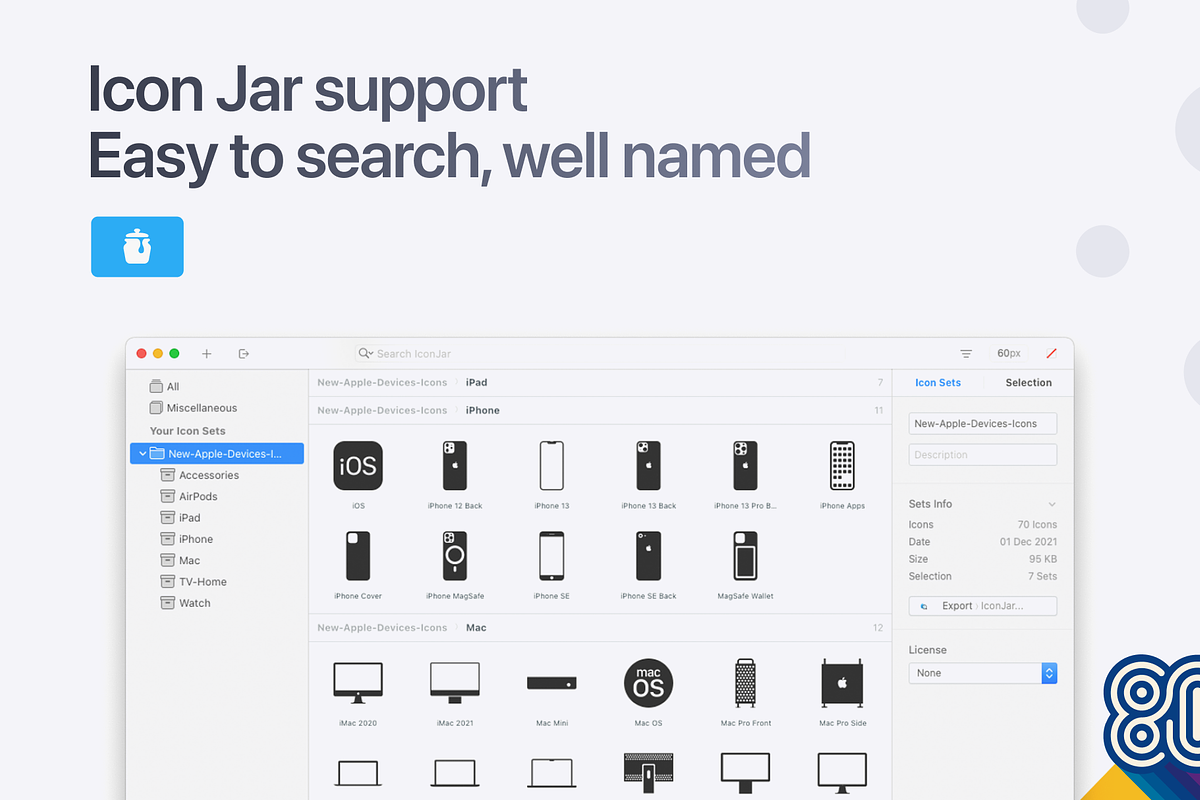Select the iPhone SE icon
Screen dimensions: 1200x800
click(x=552, y=556)
